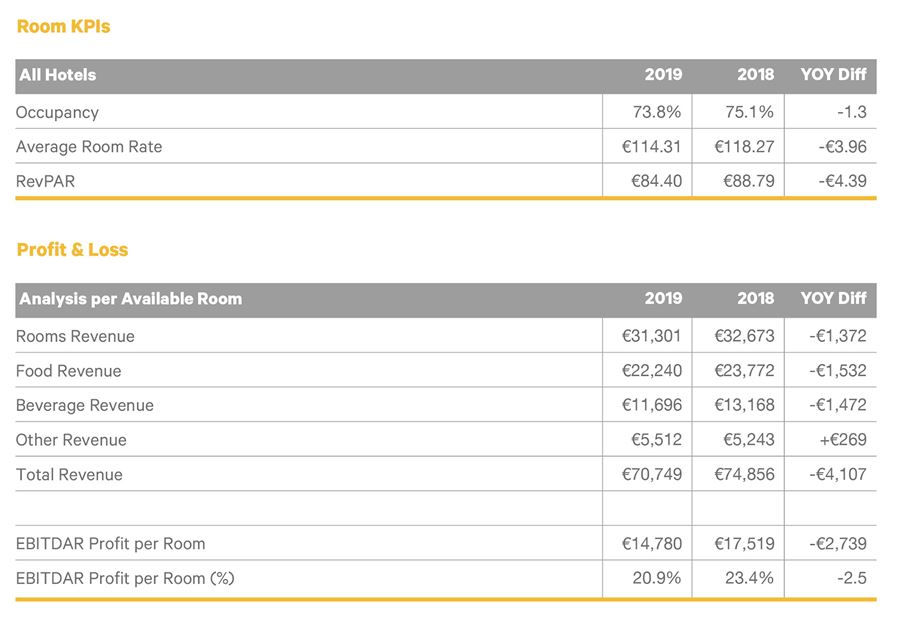Select the EBITDAR Profit per Room label
900x628 pixels.
click(x=111, y=544)
